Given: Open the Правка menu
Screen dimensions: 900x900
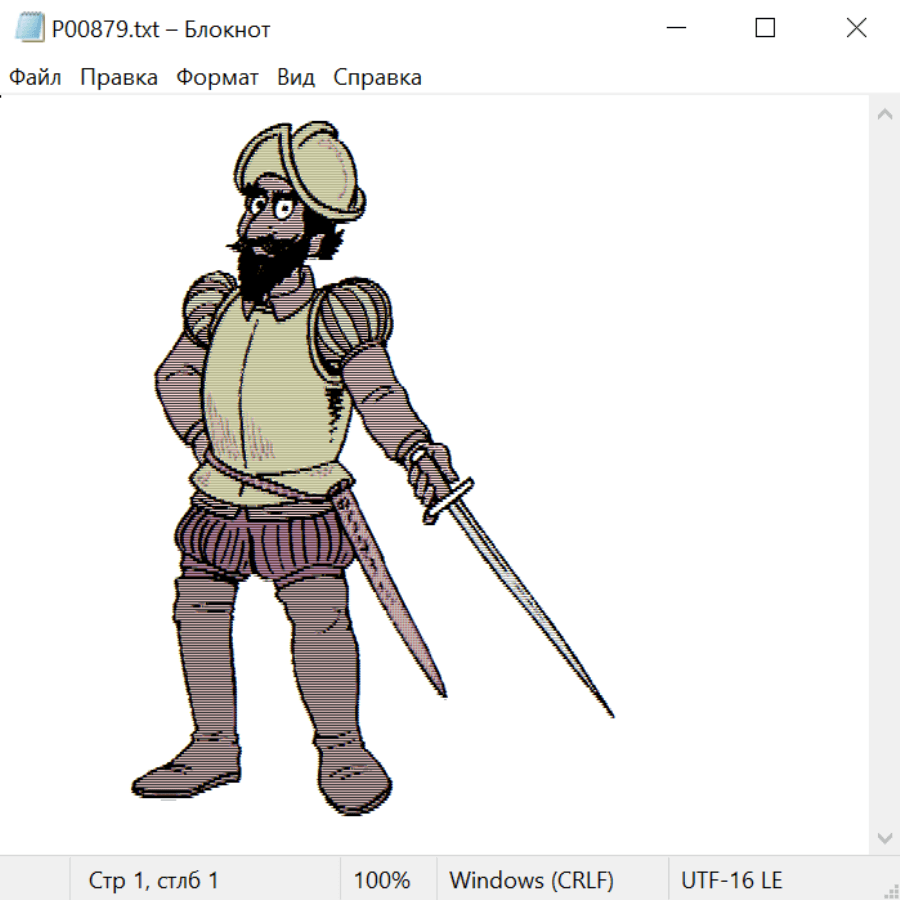Looking at the screenshot, I should [119, 78].
